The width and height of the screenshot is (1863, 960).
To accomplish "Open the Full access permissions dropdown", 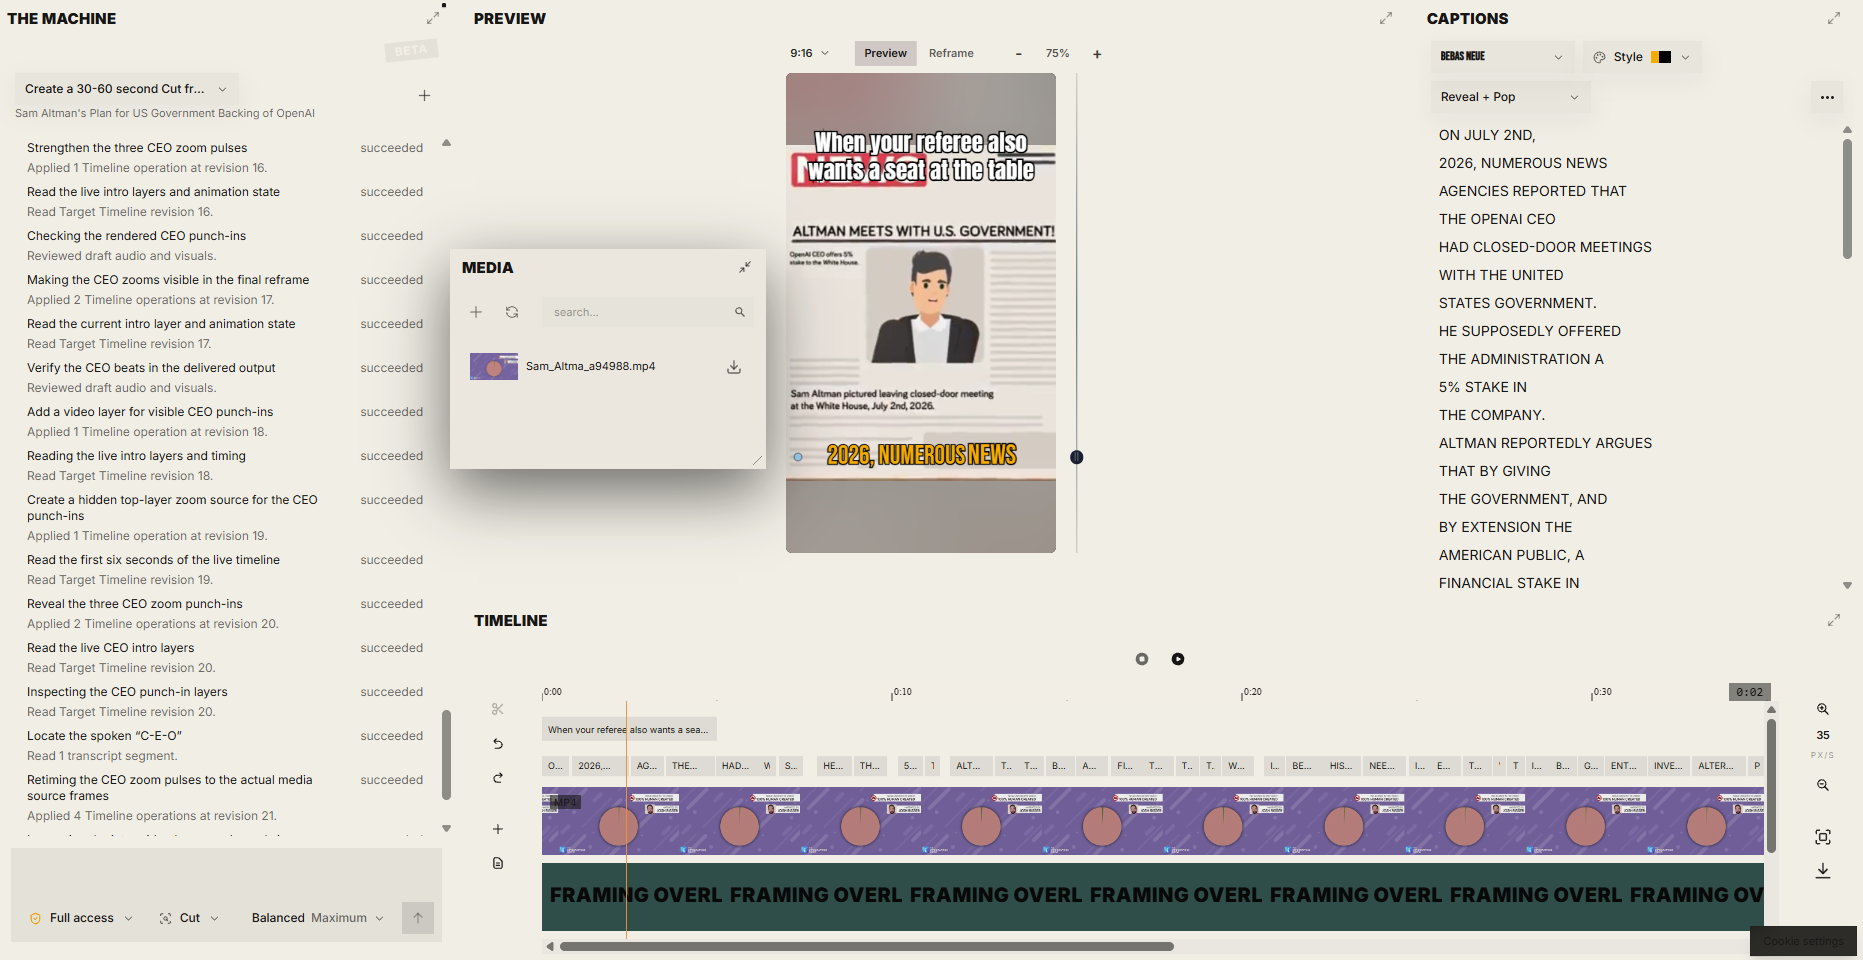I will point(81,918).
